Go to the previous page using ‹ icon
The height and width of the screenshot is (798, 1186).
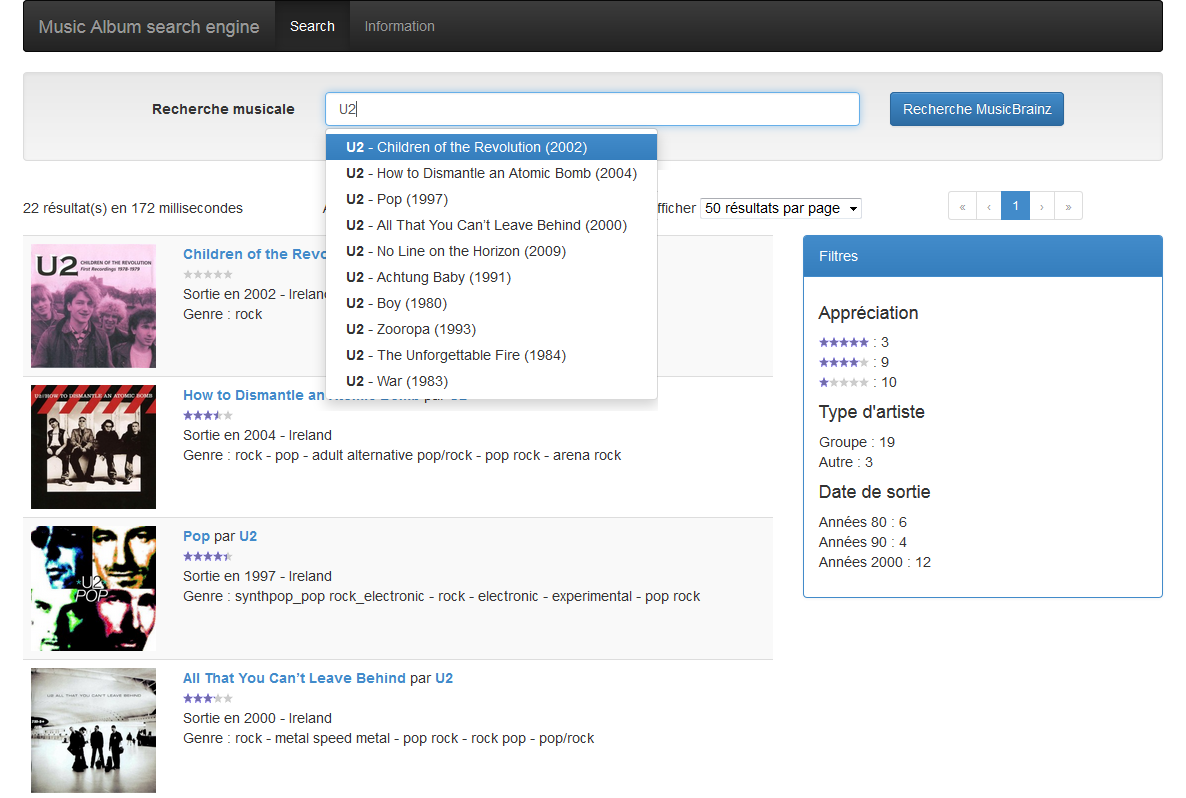coord(988,205)
